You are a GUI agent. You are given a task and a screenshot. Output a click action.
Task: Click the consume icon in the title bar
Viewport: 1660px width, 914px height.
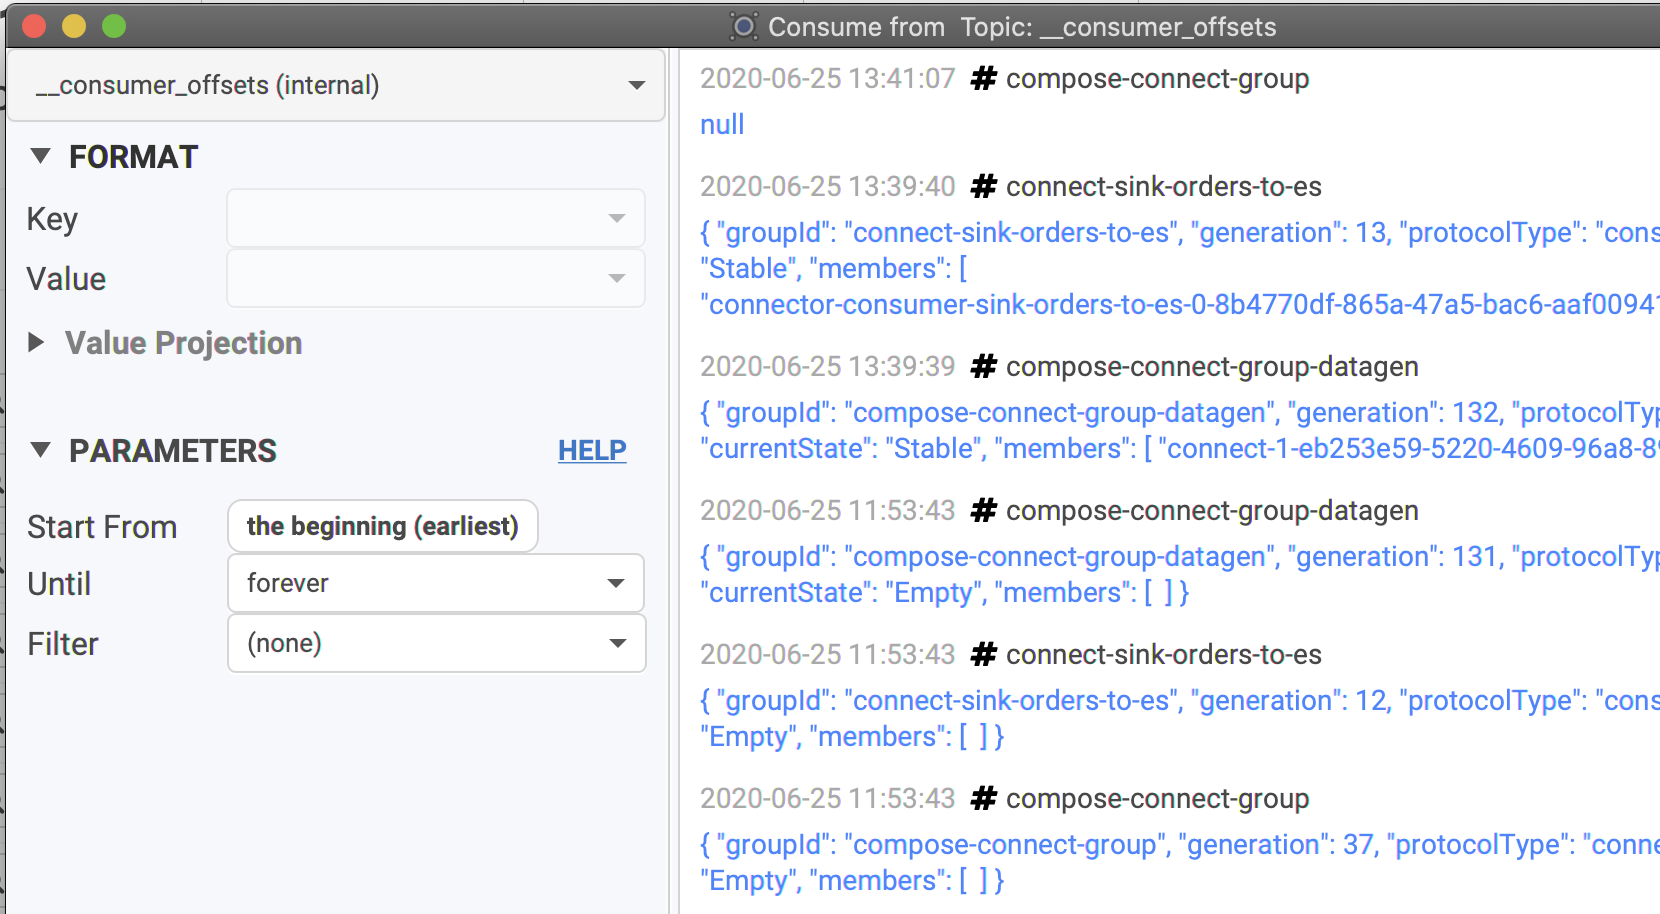744,26
